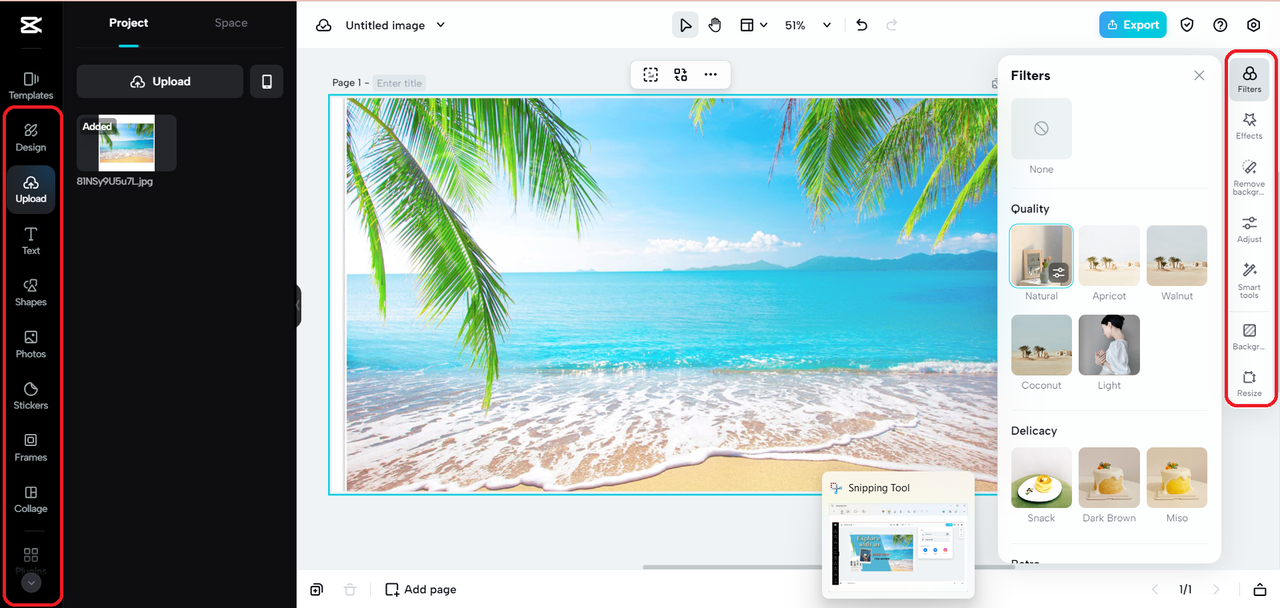Open the Photos panel
The width and height of the screenshot is (1280, 608).
(x=31, y=345)
